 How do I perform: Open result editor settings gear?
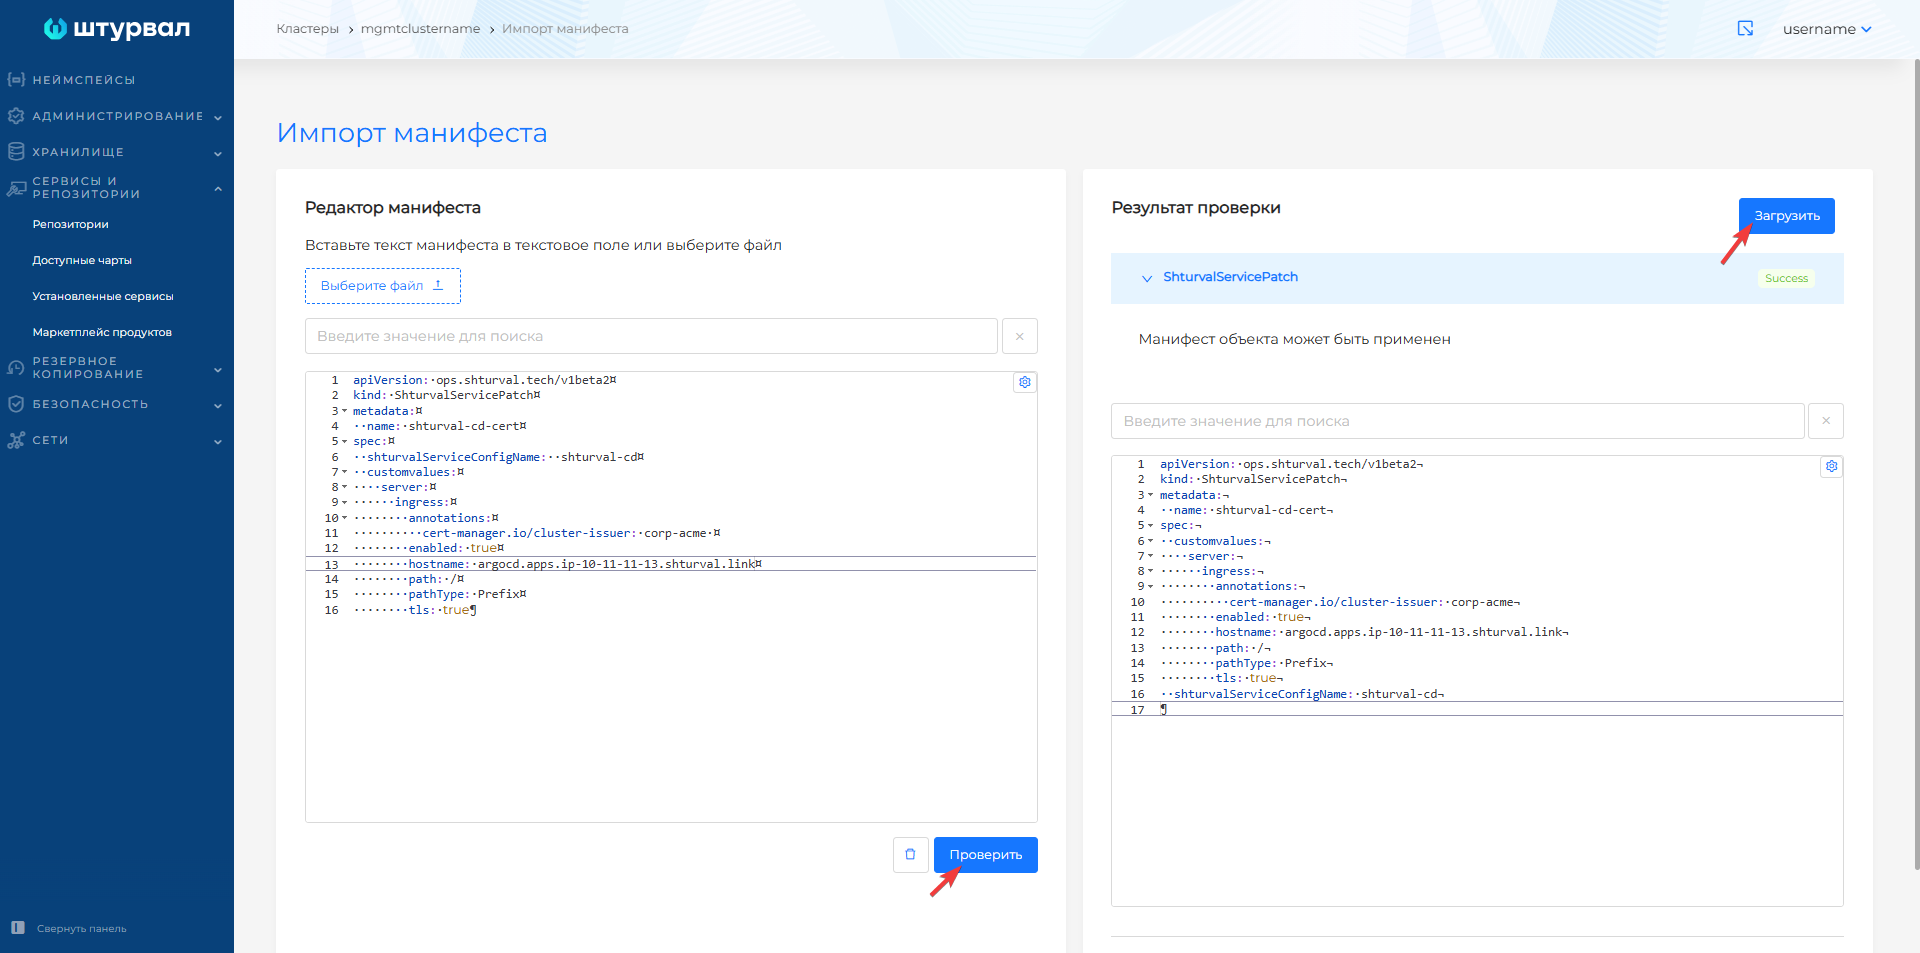[x=1832, y=466]
